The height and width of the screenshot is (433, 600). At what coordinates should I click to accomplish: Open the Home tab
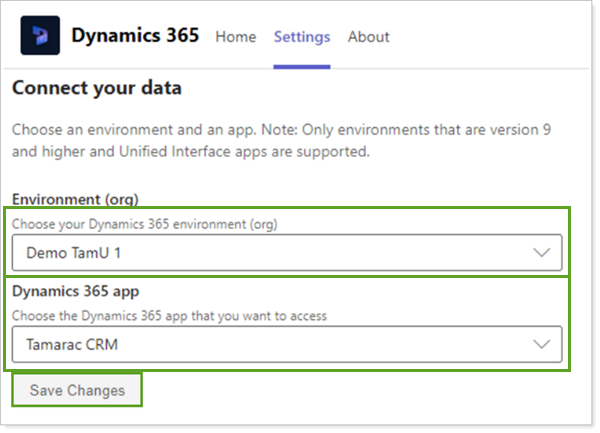[236, 37]
